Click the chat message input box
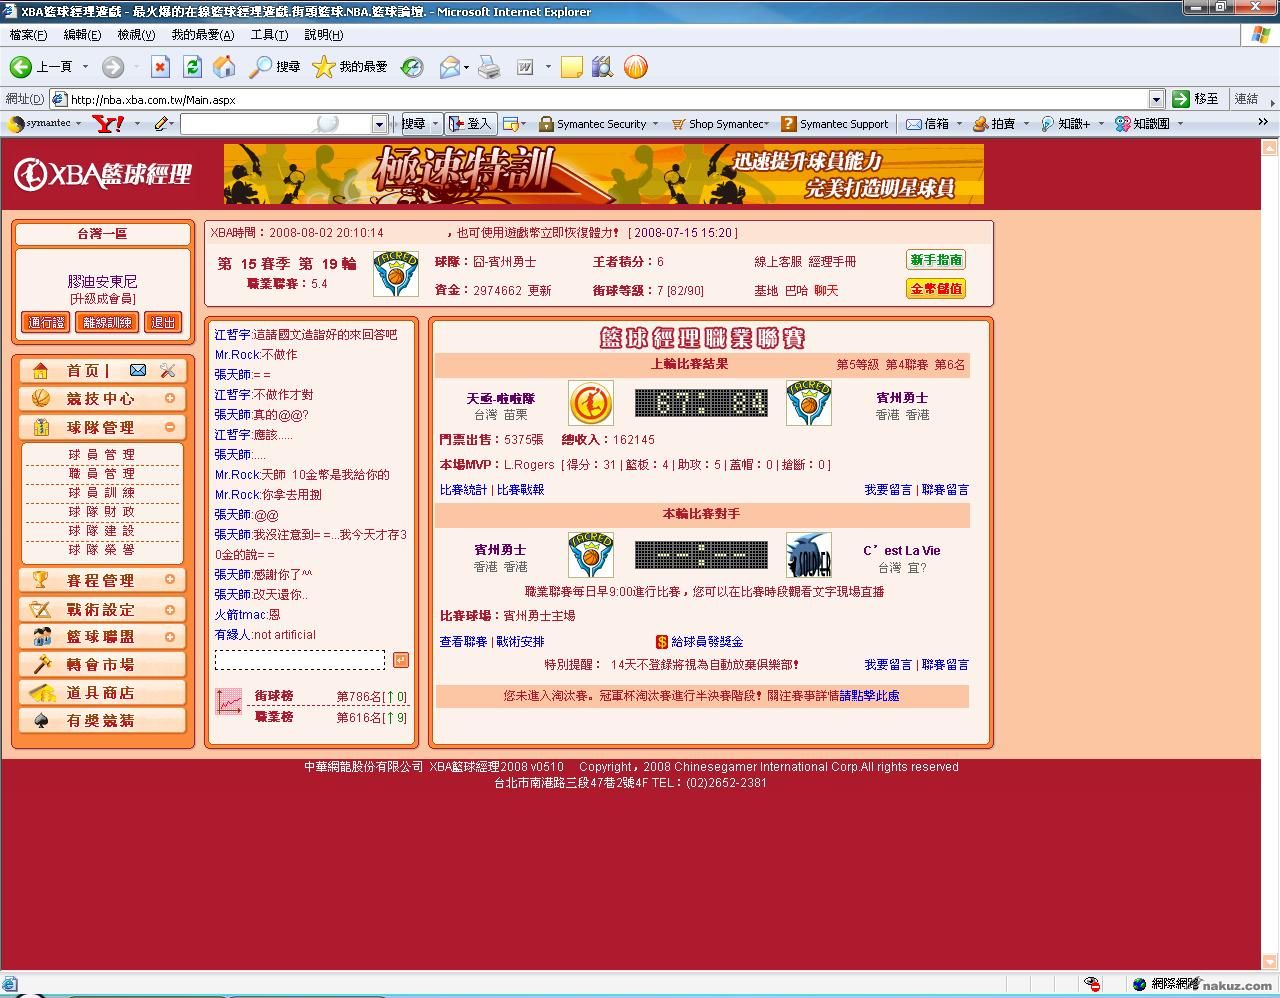Viewport: 1280px width, 998px height. click(299, 660)
